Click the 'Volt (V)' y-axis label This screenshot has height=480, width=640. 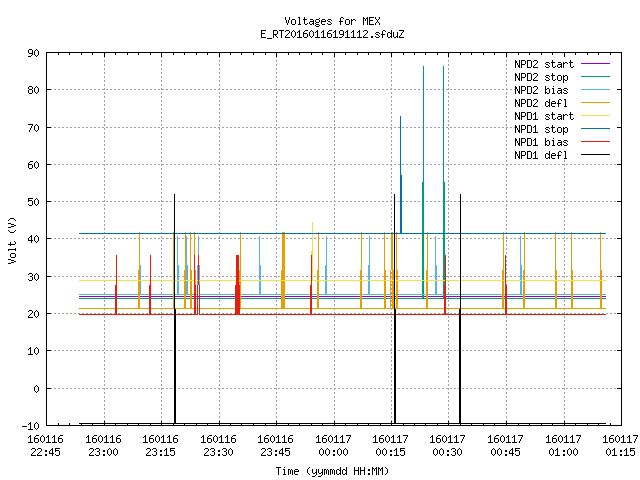pos(12,240)
